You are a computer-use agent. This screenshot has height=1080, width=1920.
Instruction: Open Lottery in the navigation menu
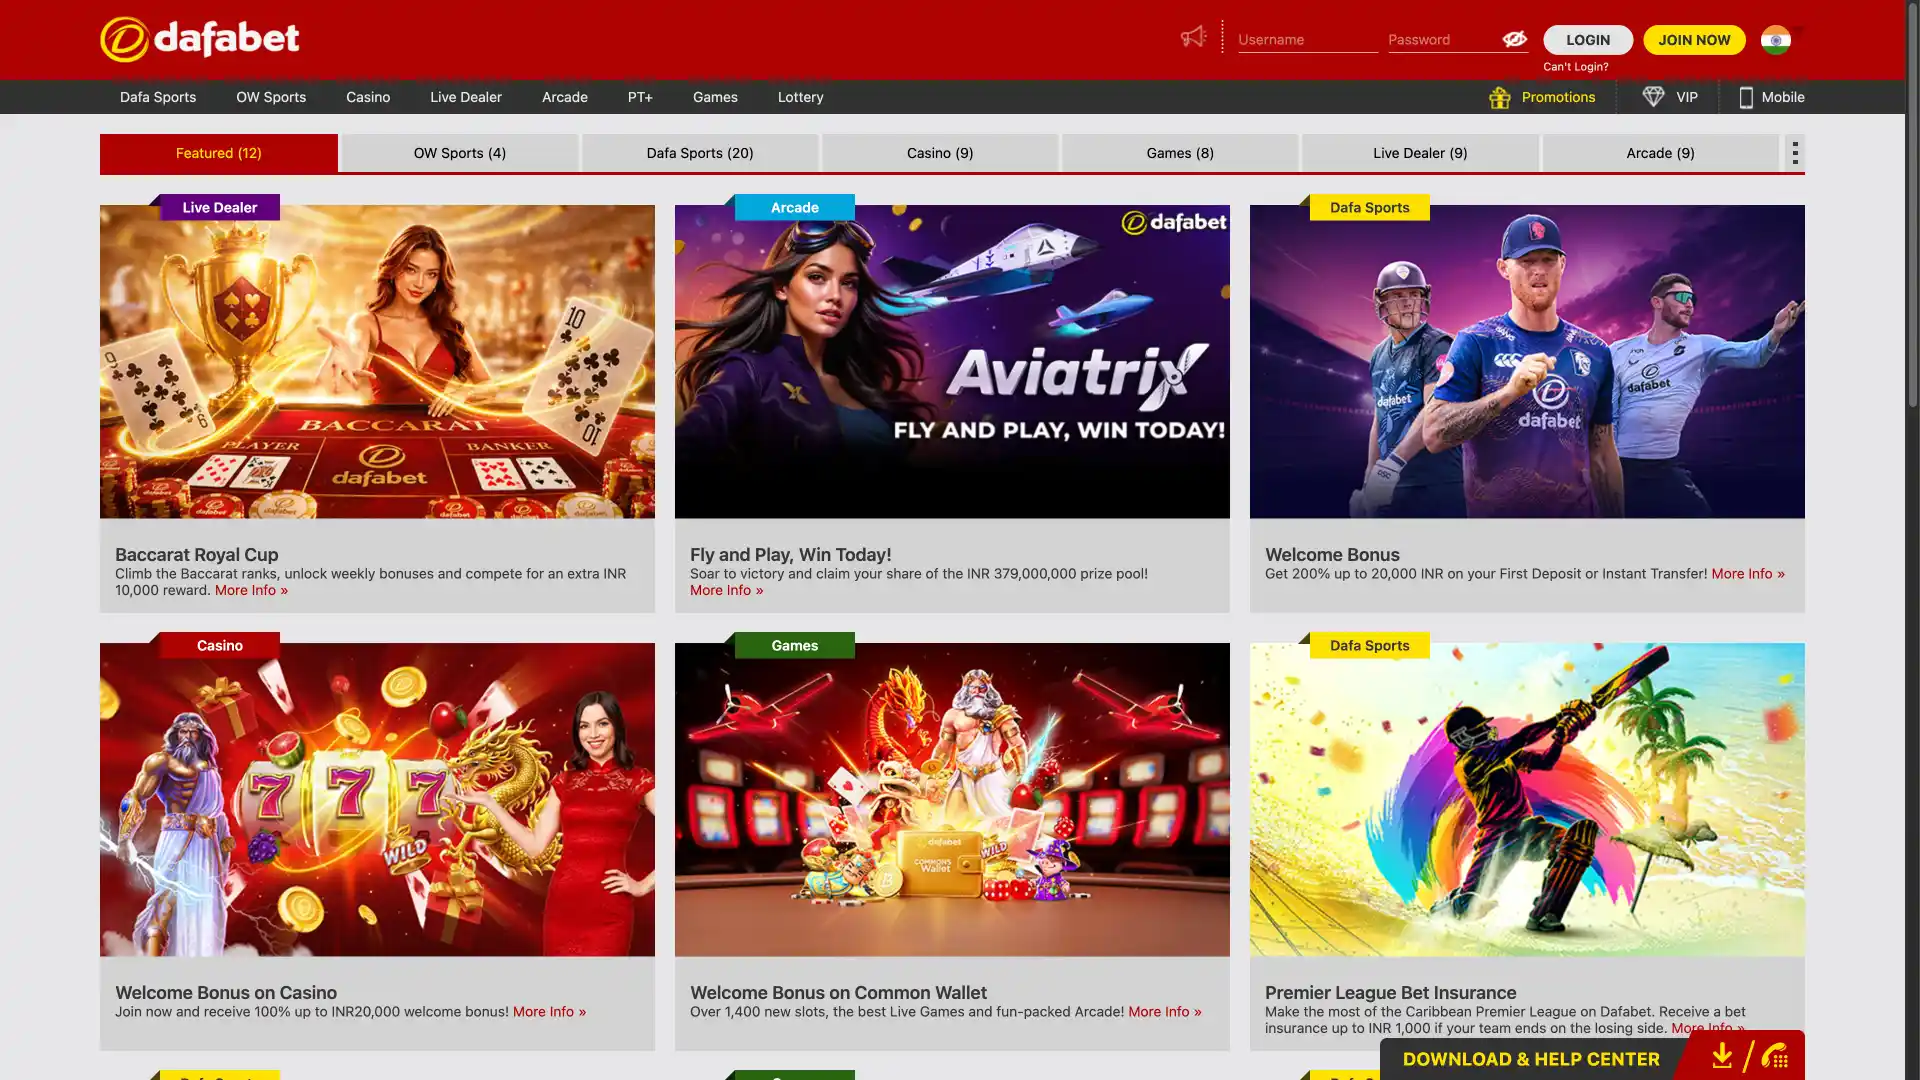(801, 97)
